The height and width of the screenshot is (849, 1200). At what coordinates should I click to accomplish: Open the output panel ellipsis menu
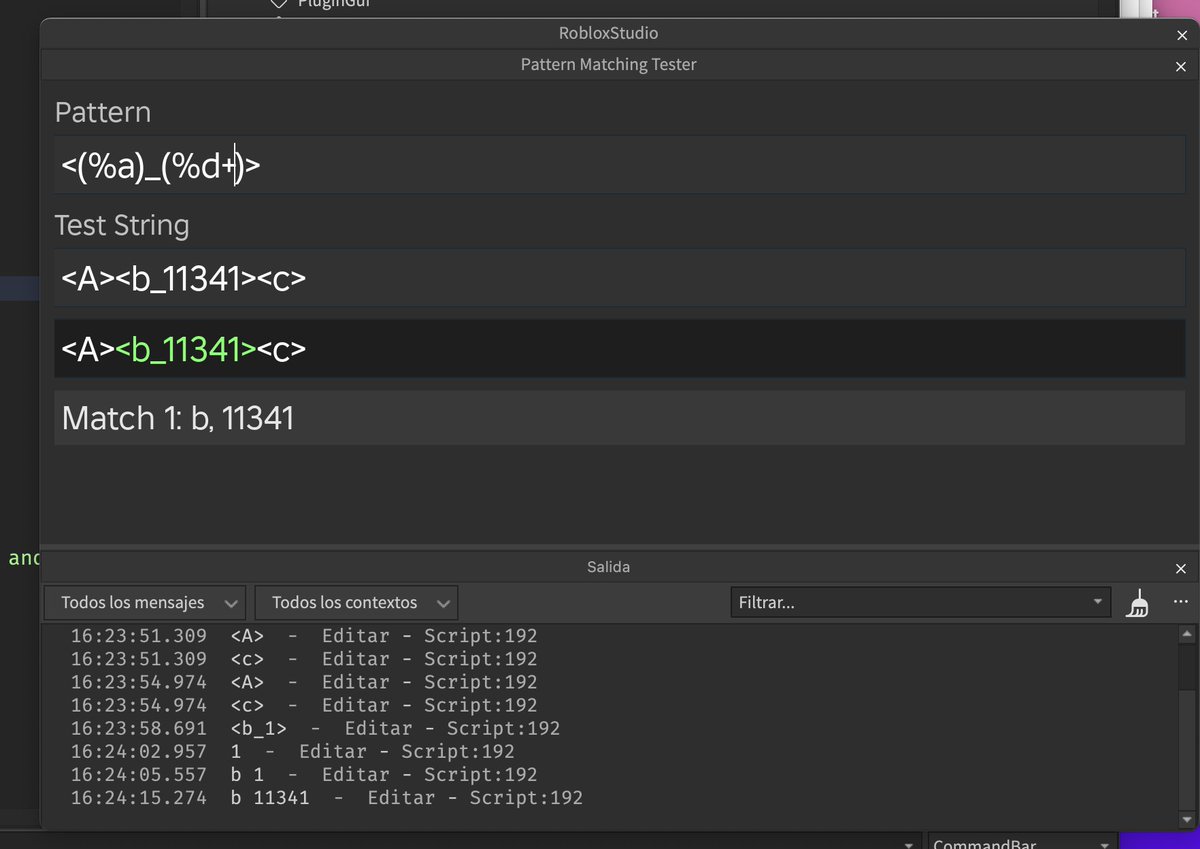(x=1180, y=603)
